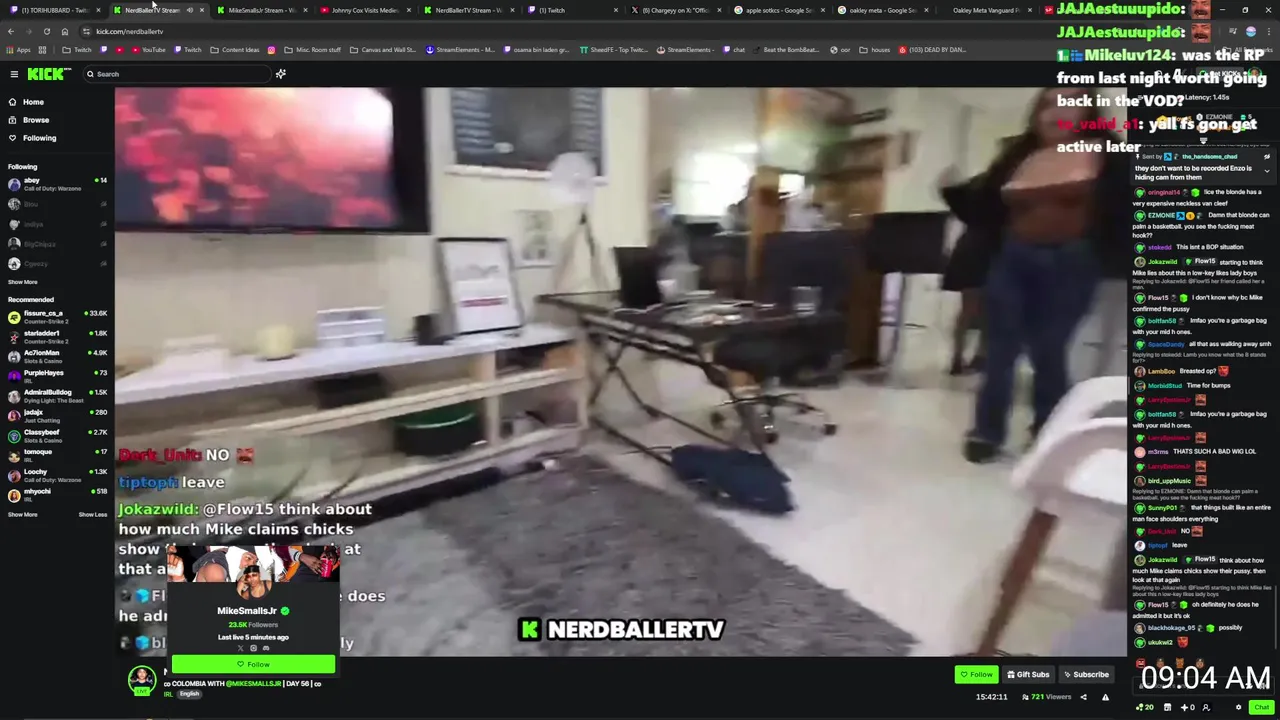Screen dimensions: 1280x720
Task: Open PurpleHayes recommended channel
Action: pos(57,375)
